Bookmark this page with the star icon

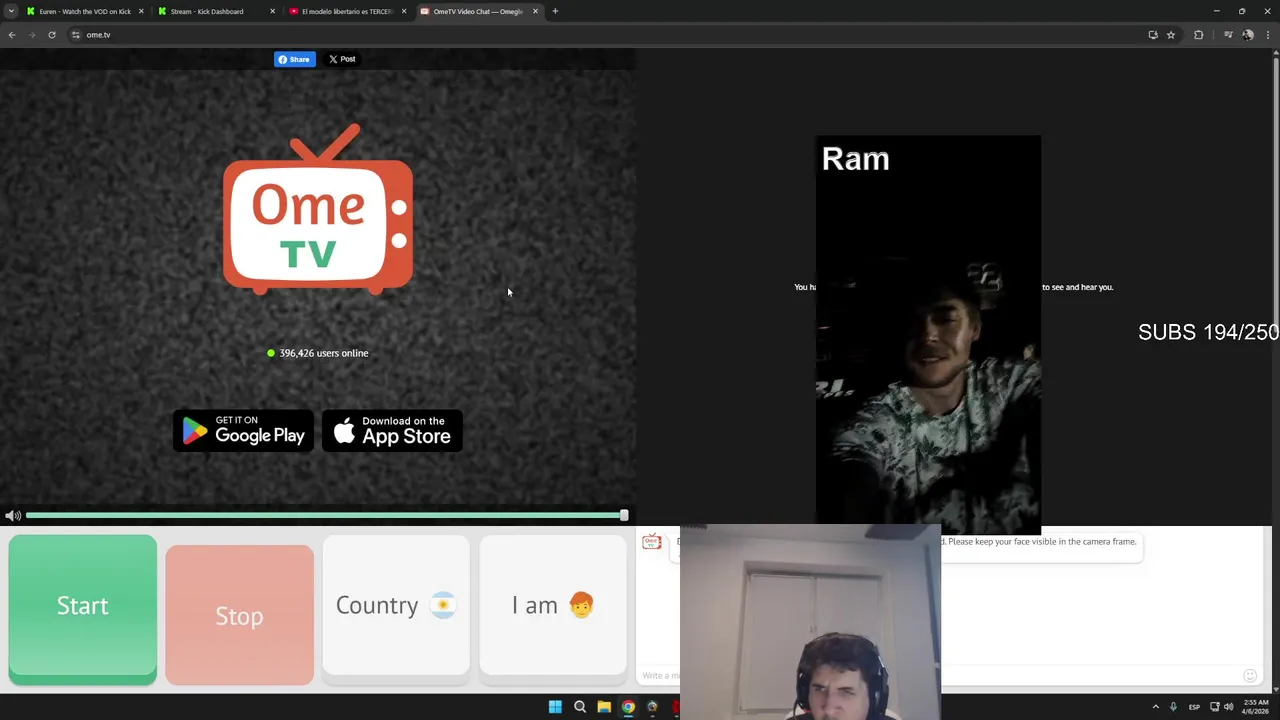[1171, 35]
